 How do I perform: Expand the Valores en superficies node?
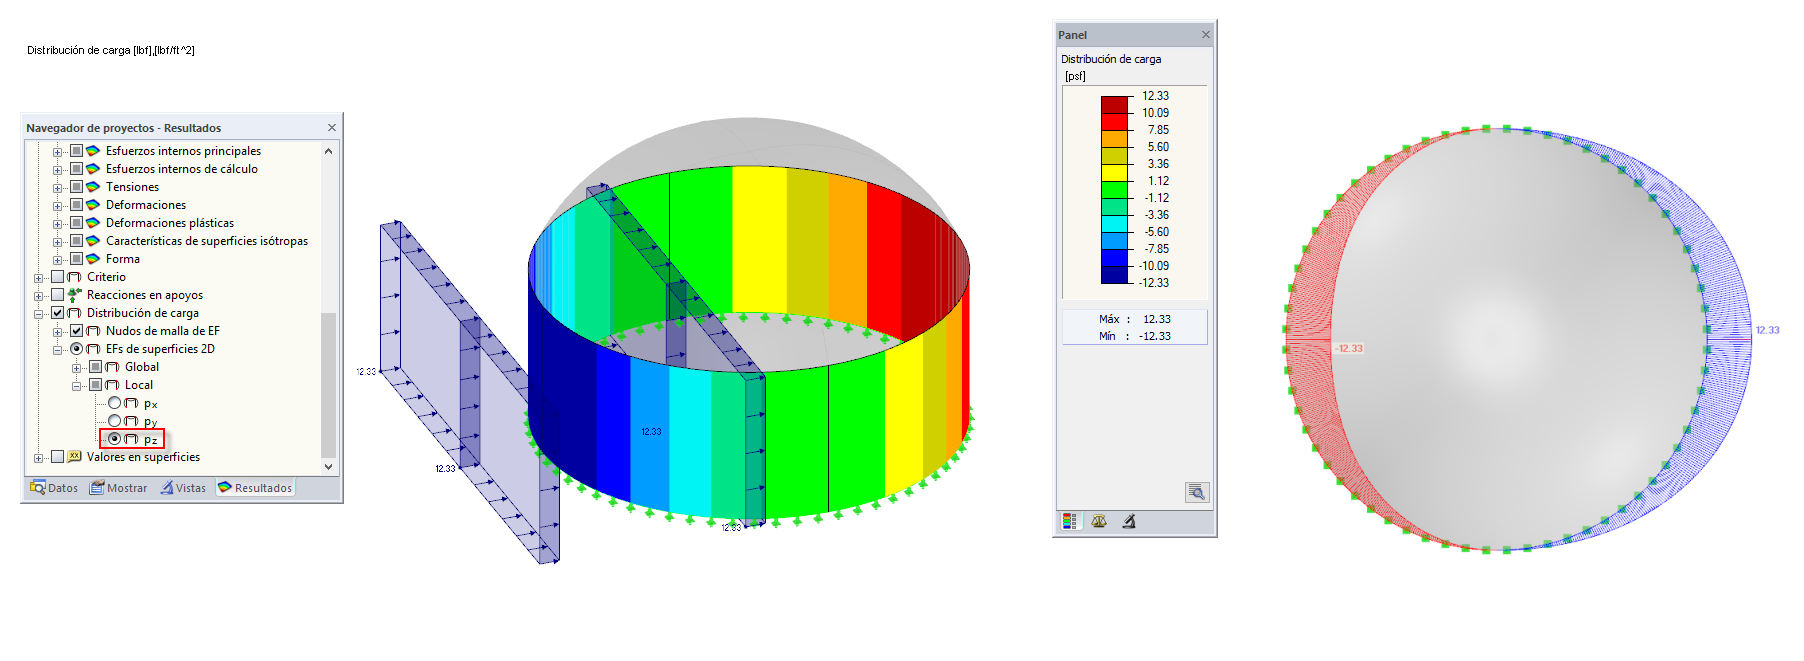tap(38, 458)
